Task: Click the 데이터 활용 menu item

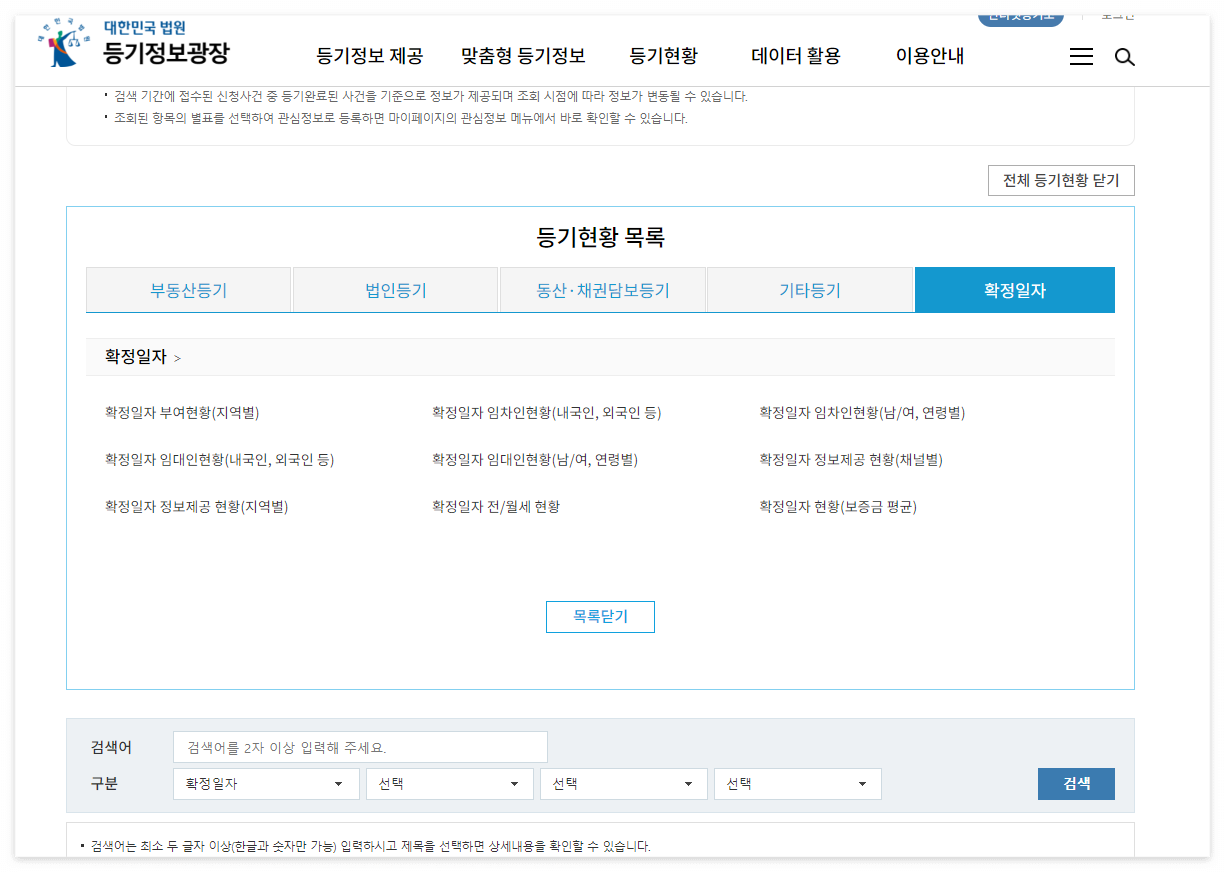Action: tap(795, 57)
